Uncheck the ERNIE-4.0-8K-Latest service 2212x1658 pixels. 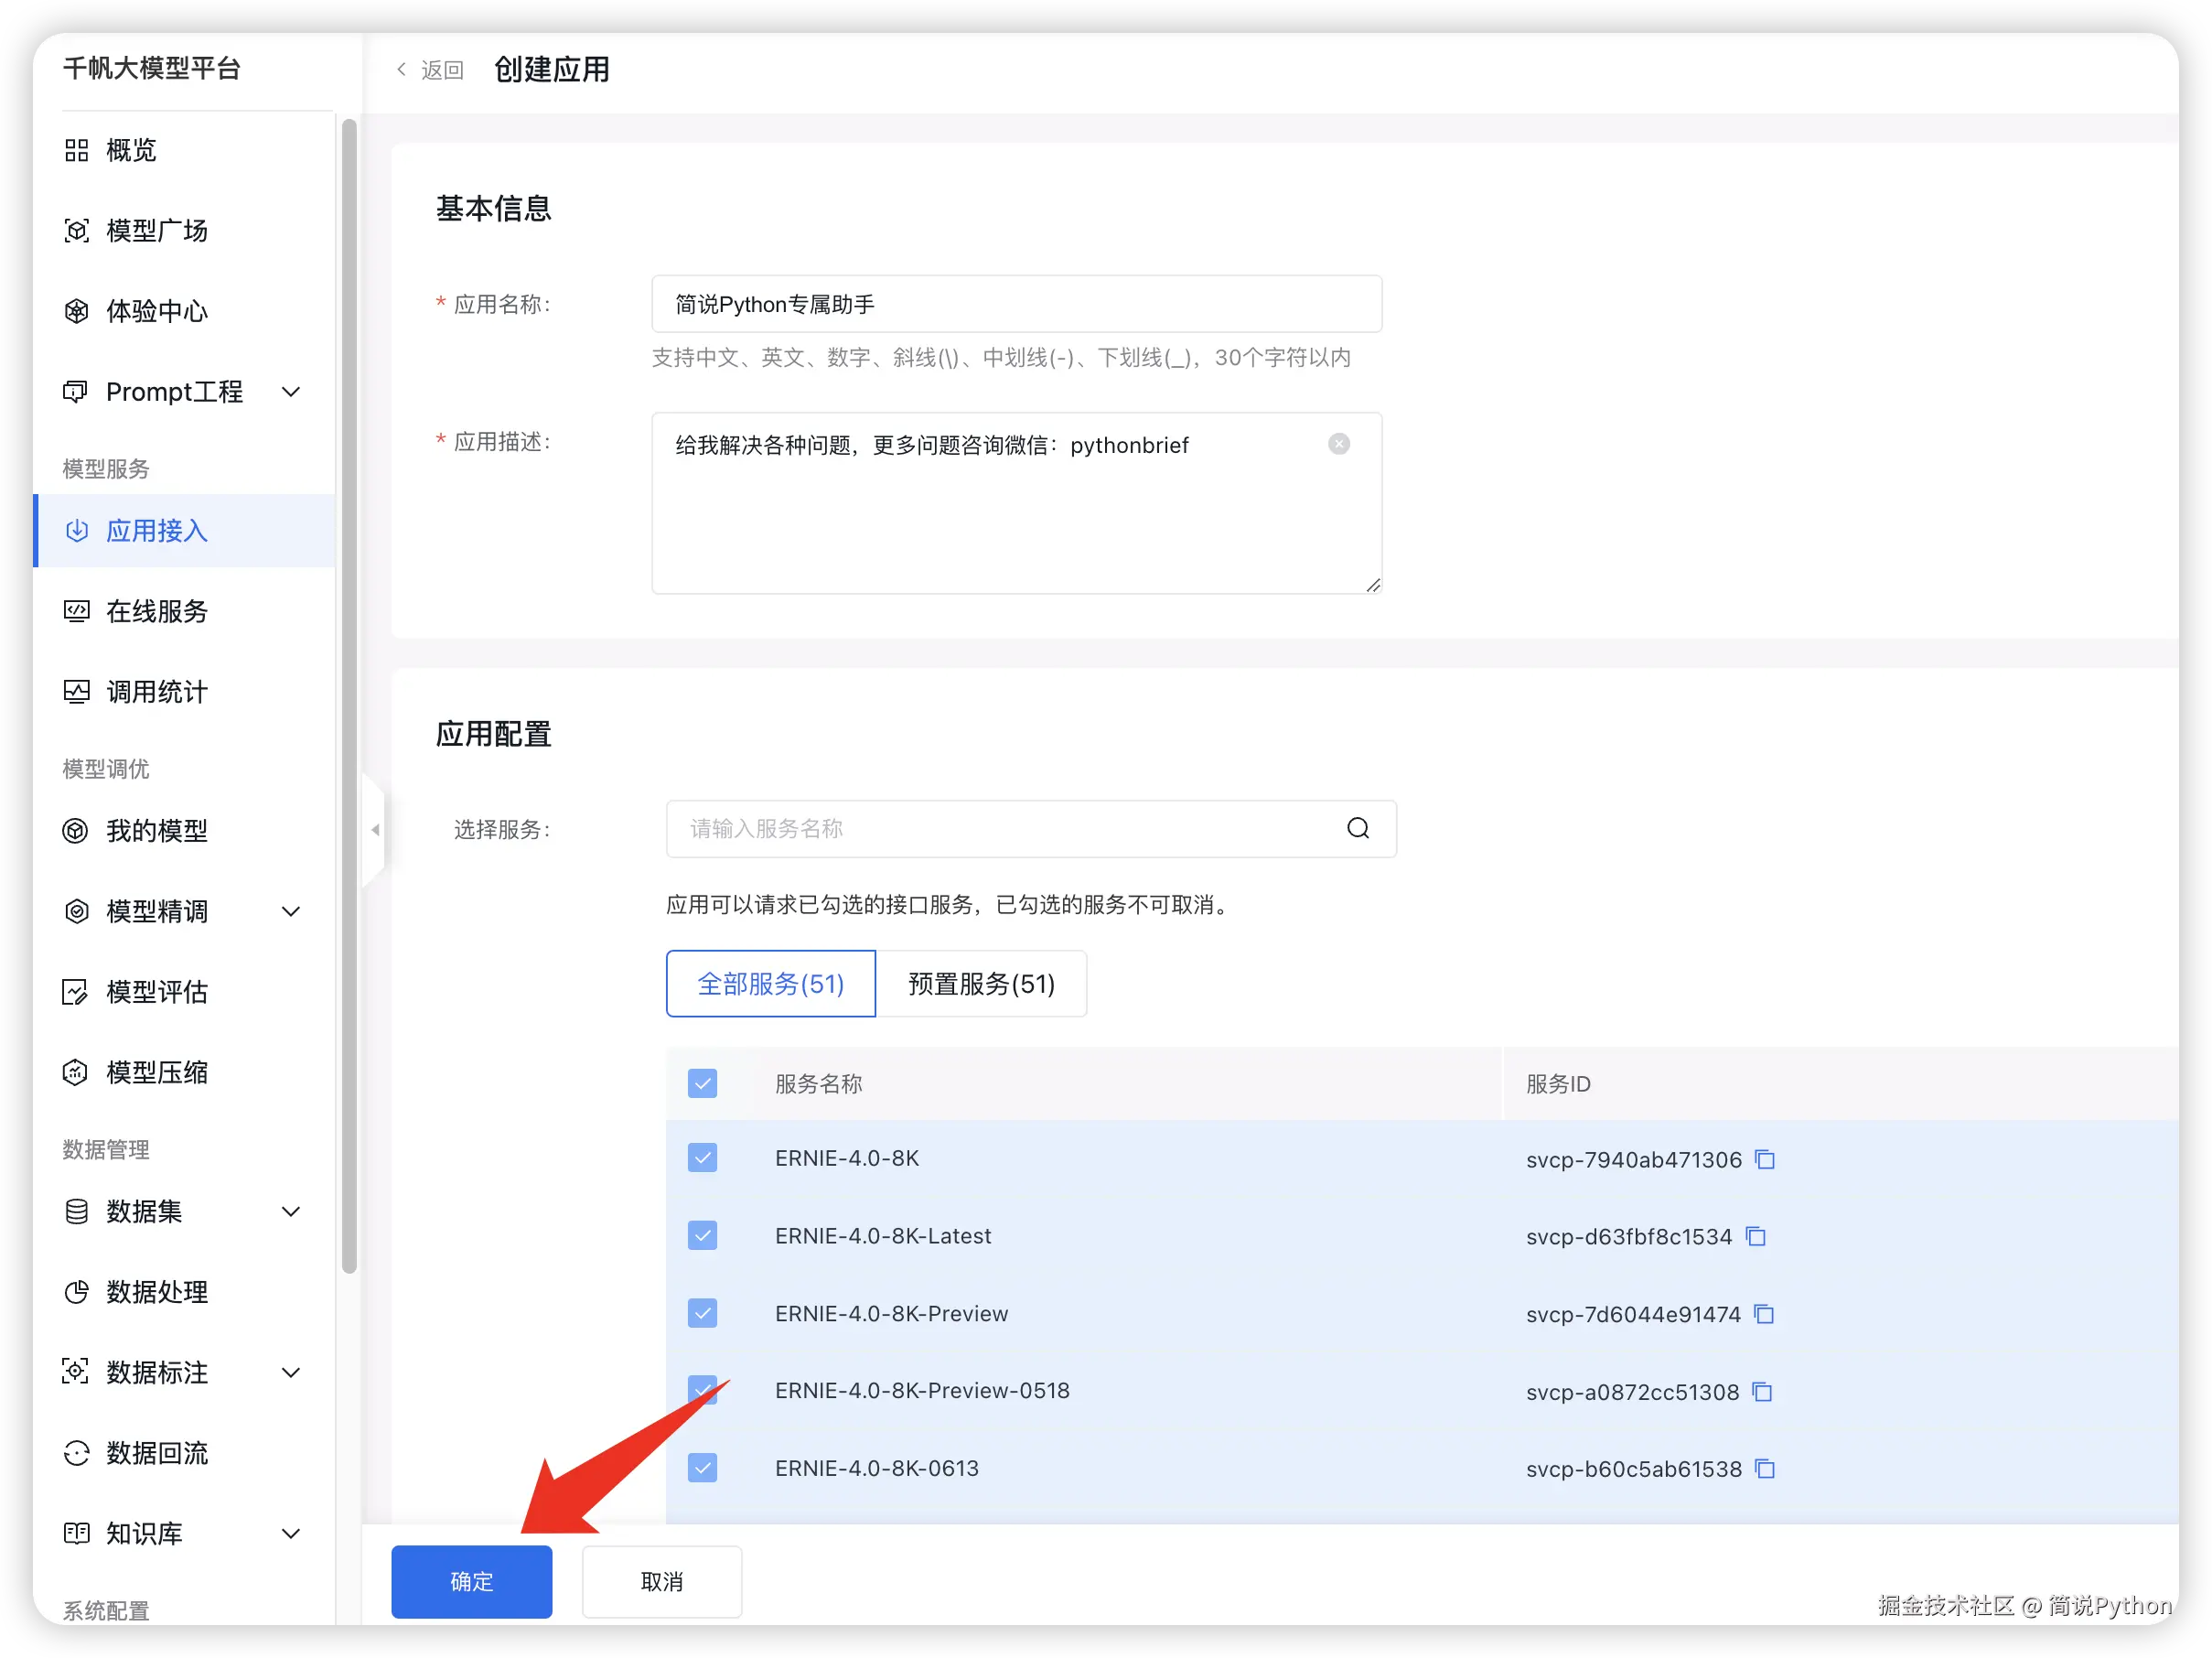click(x=702, y=1235)
